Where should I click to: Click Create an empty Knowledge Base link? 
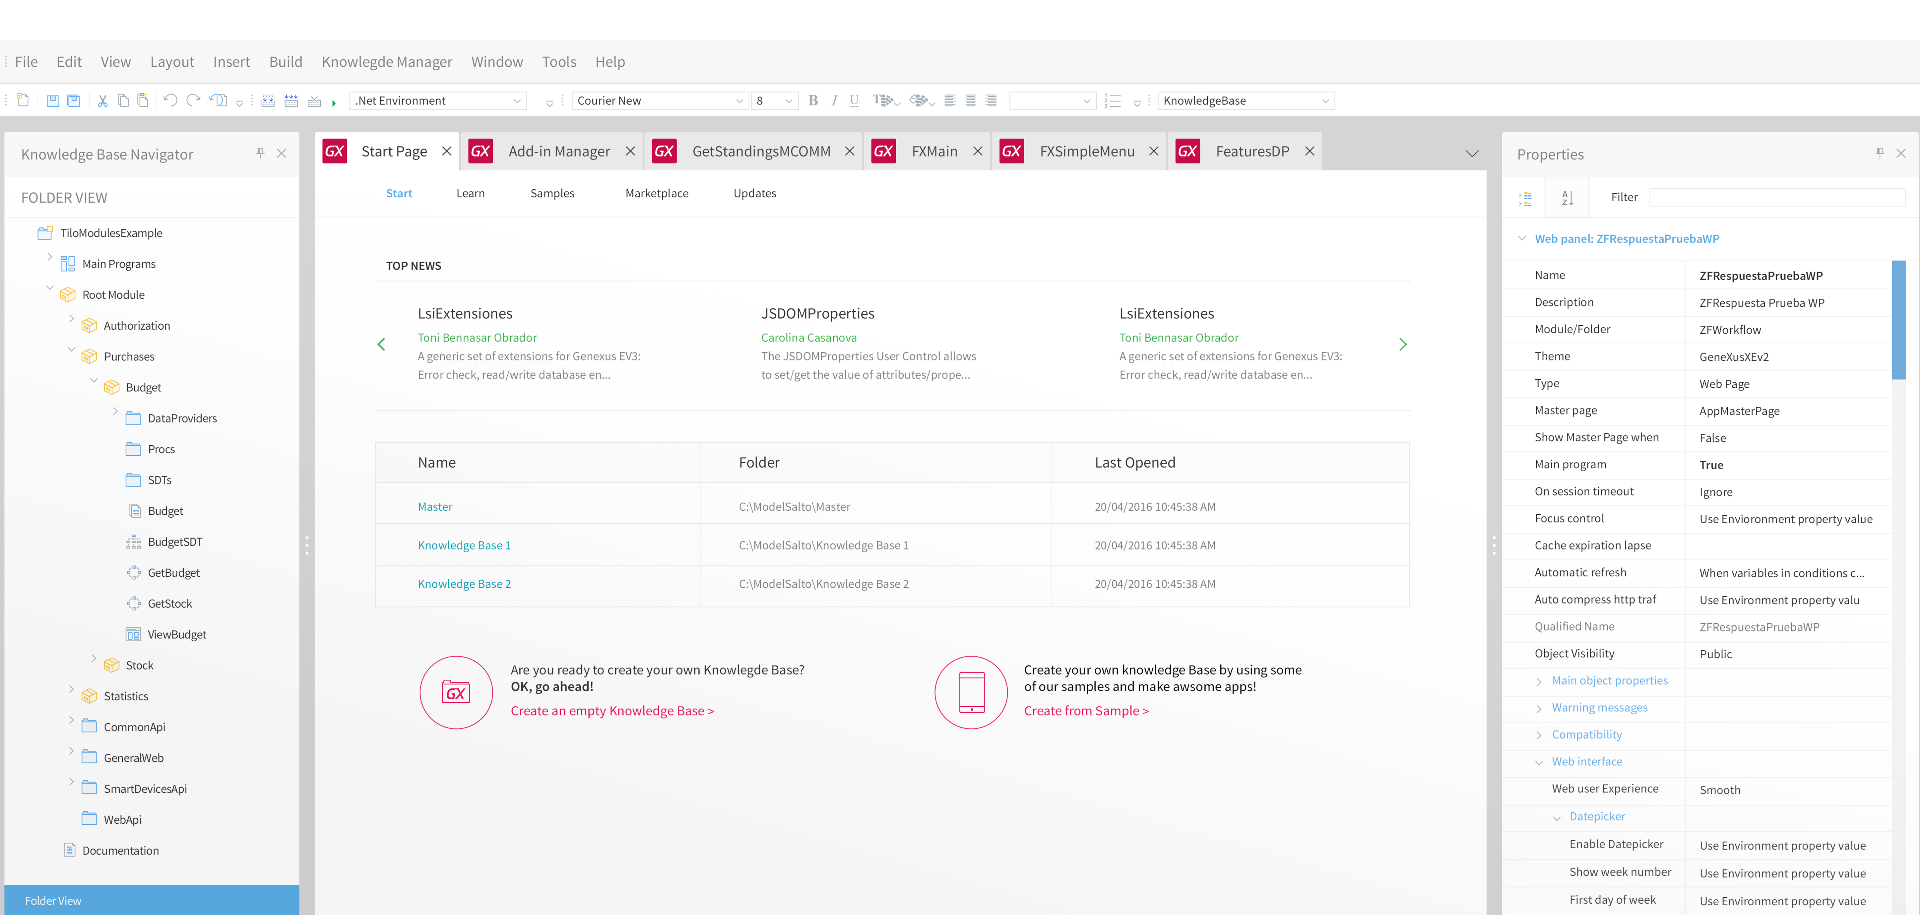(612, 711)
